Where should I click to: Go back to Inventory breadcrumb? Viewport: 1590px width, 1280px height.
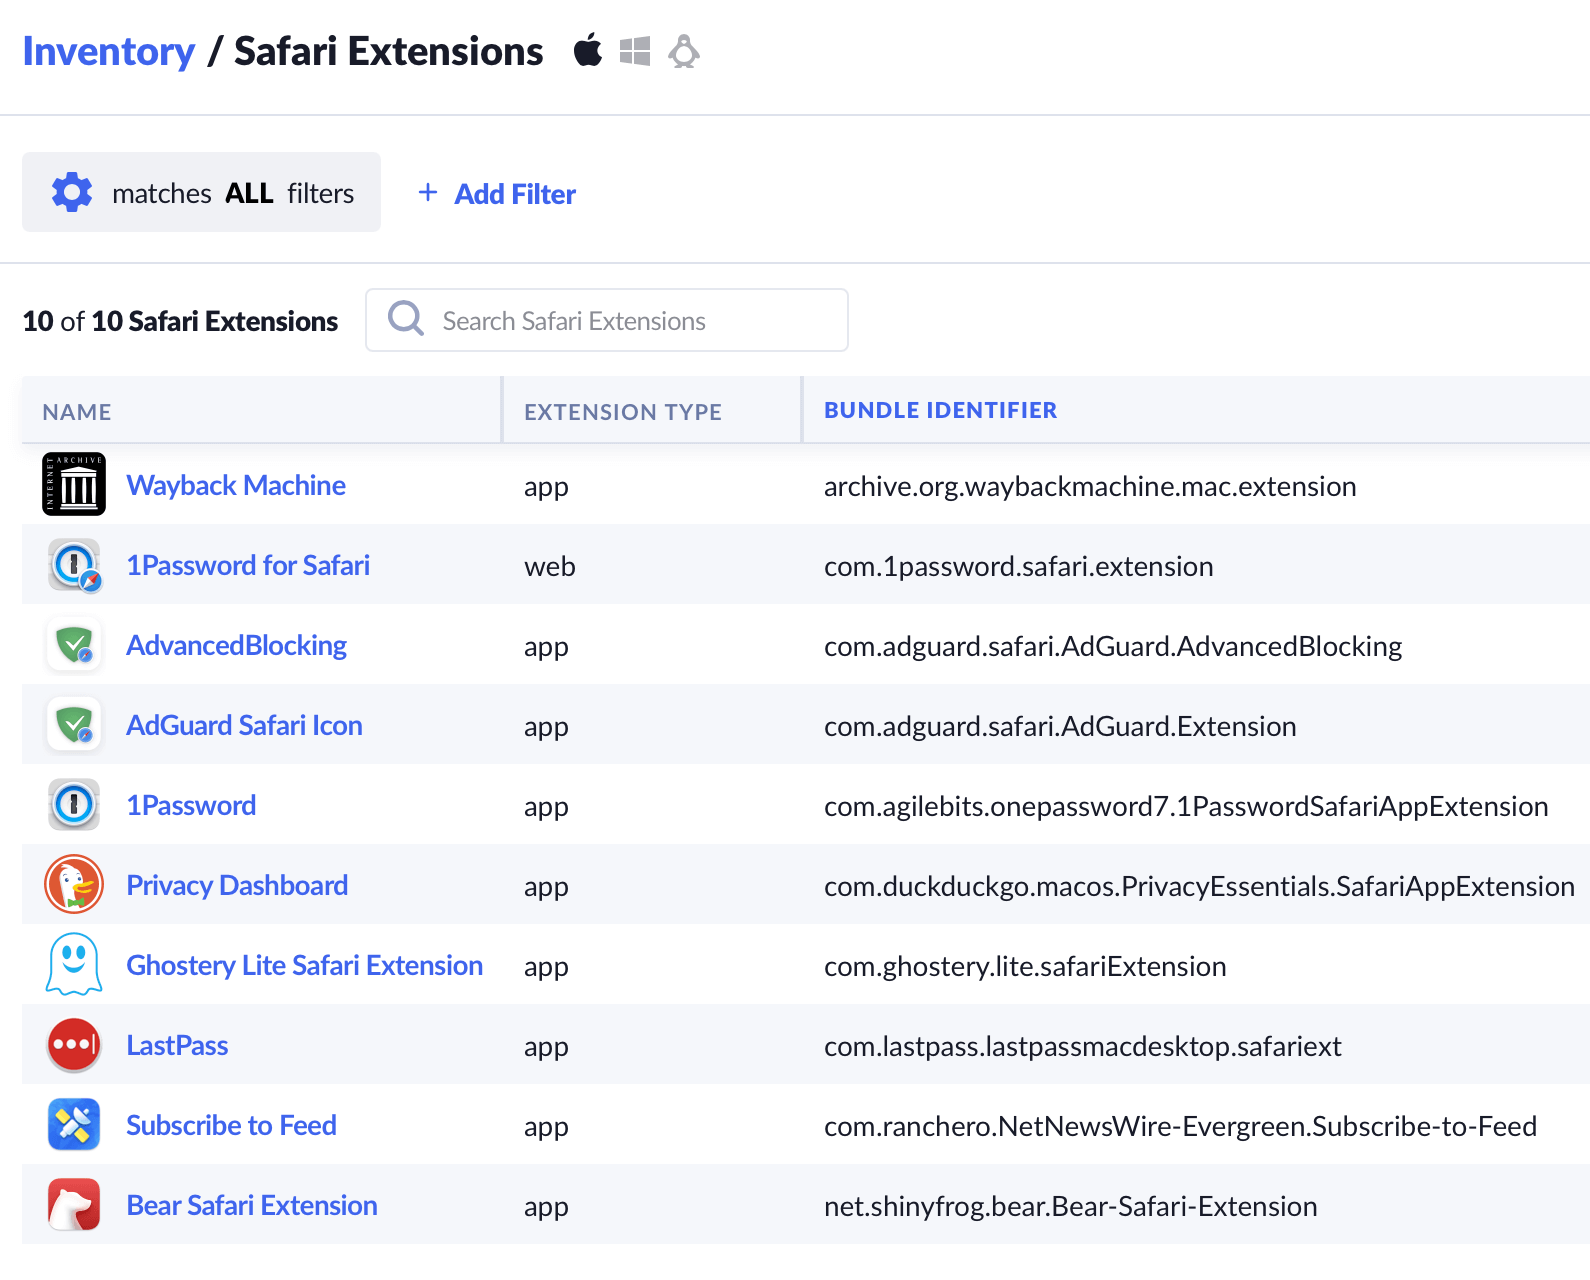click(109, 52)
